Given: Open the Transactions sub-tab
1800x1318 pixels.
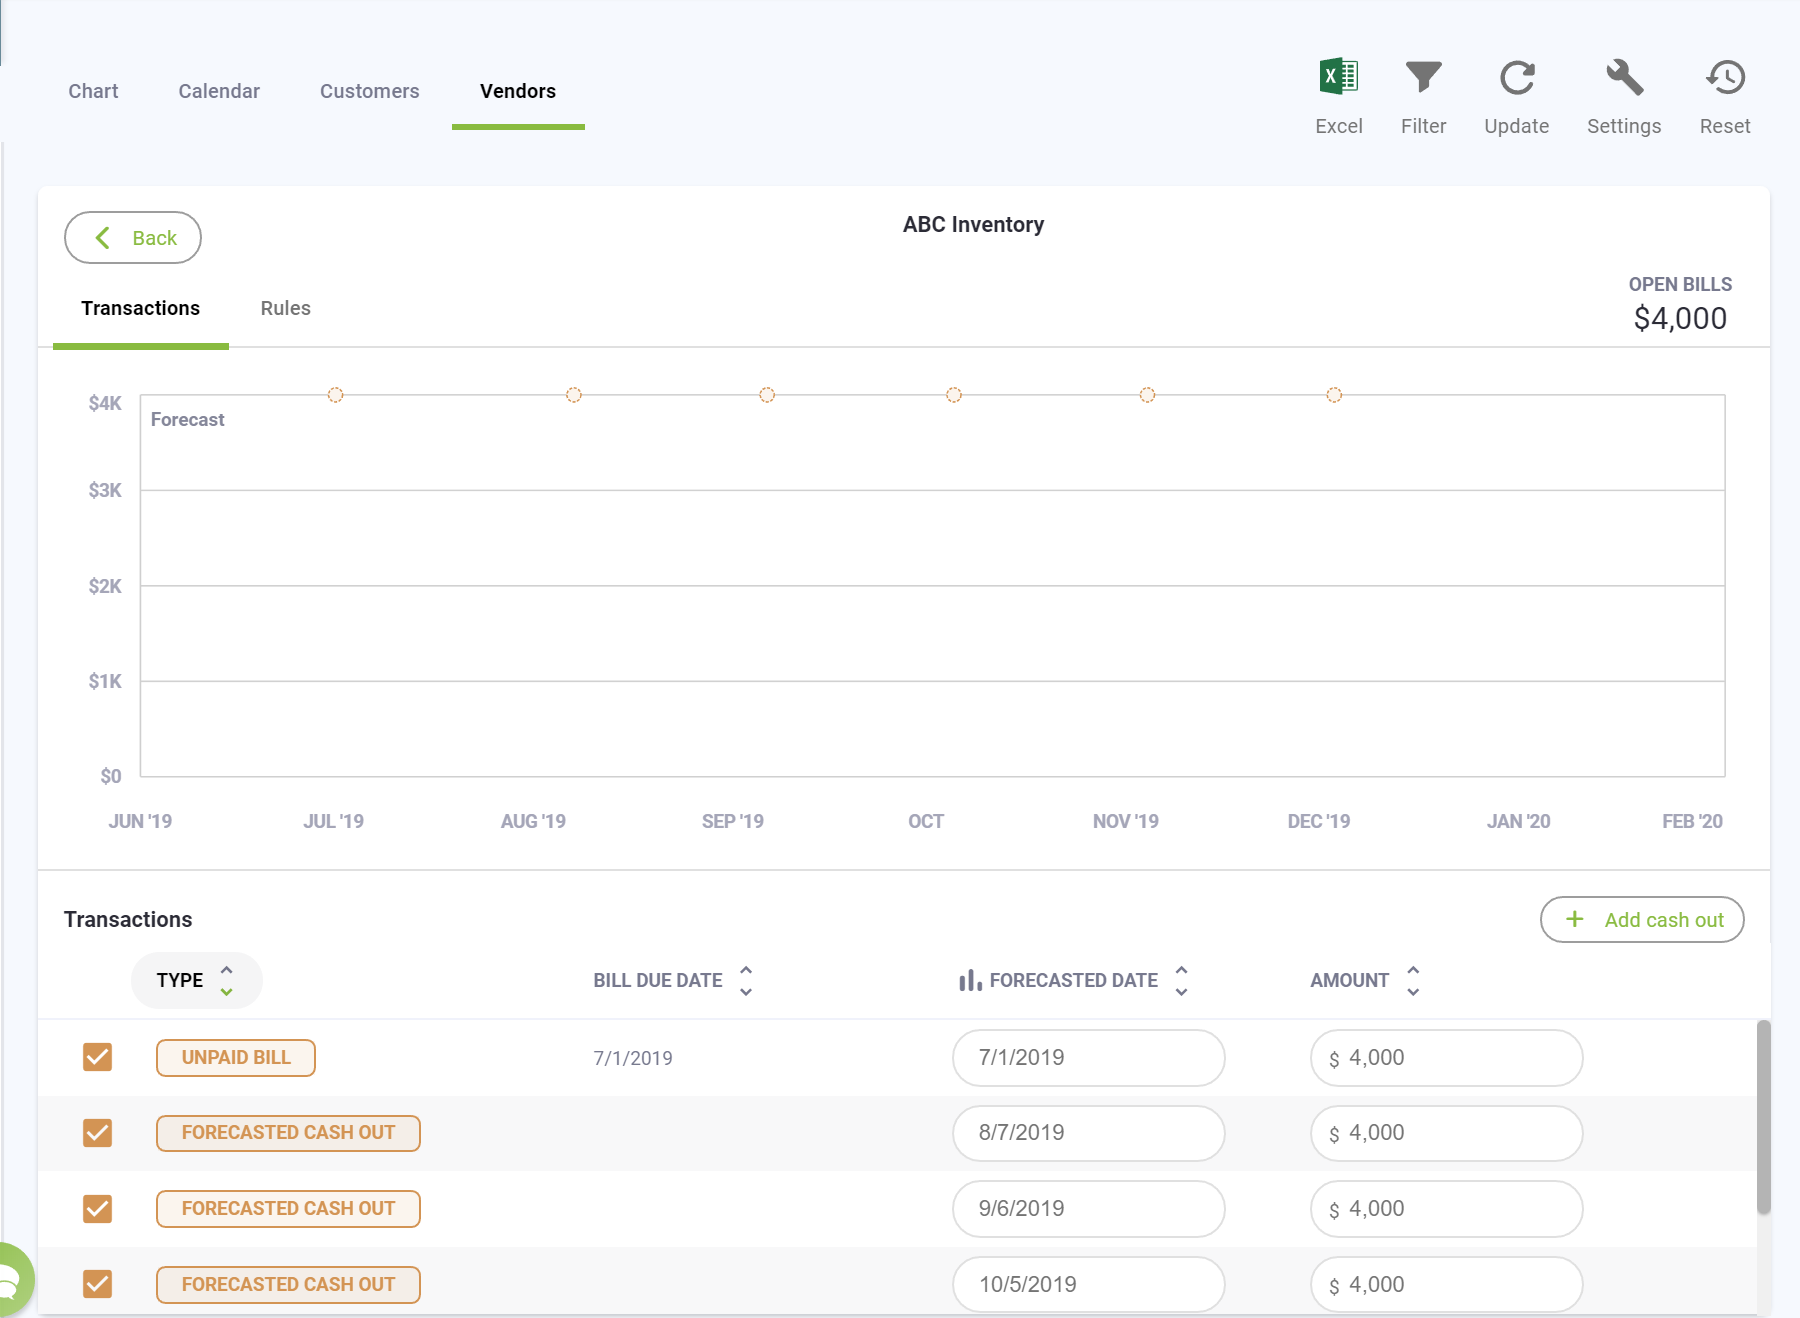Looking at the screenshot, I should click(140, 308).
